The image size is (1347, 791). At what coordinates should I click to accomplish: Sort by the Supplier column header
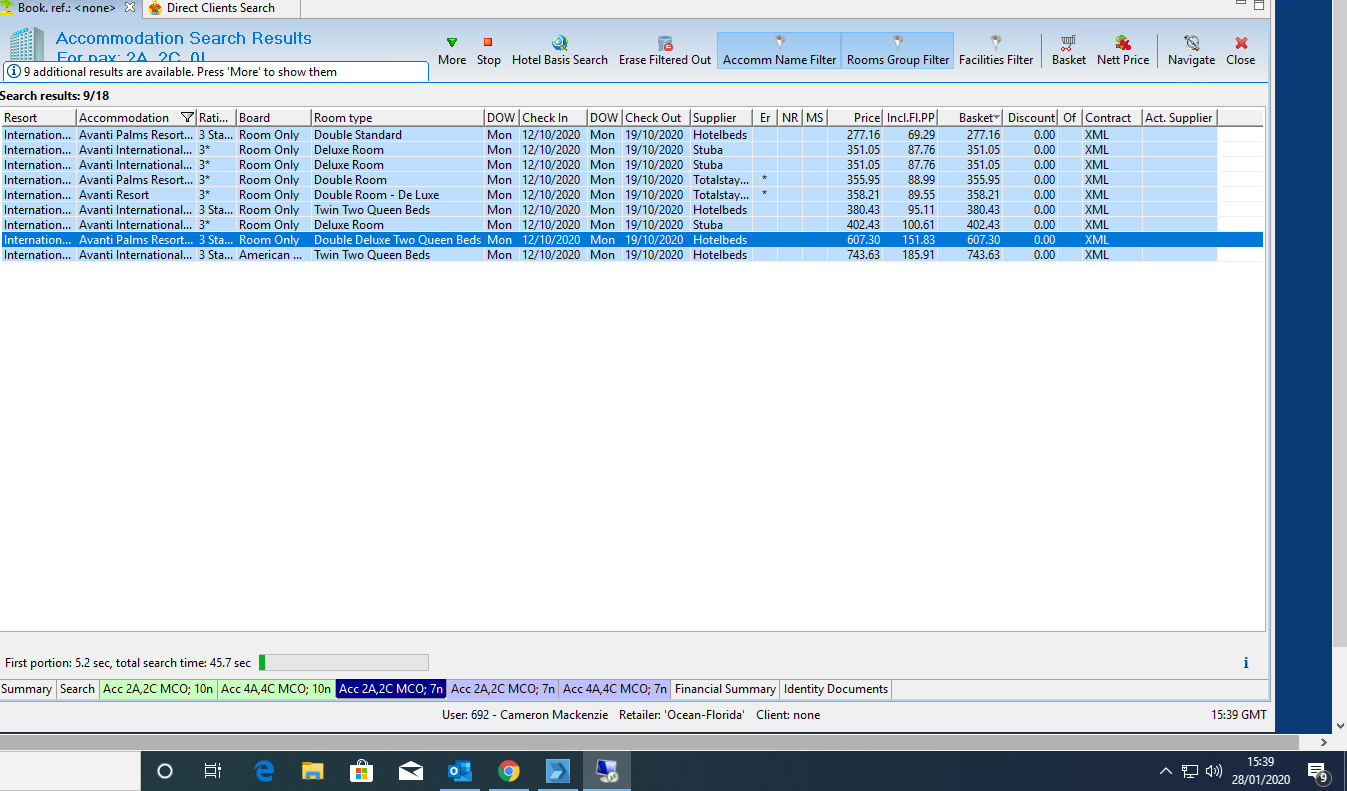(720, 118)
